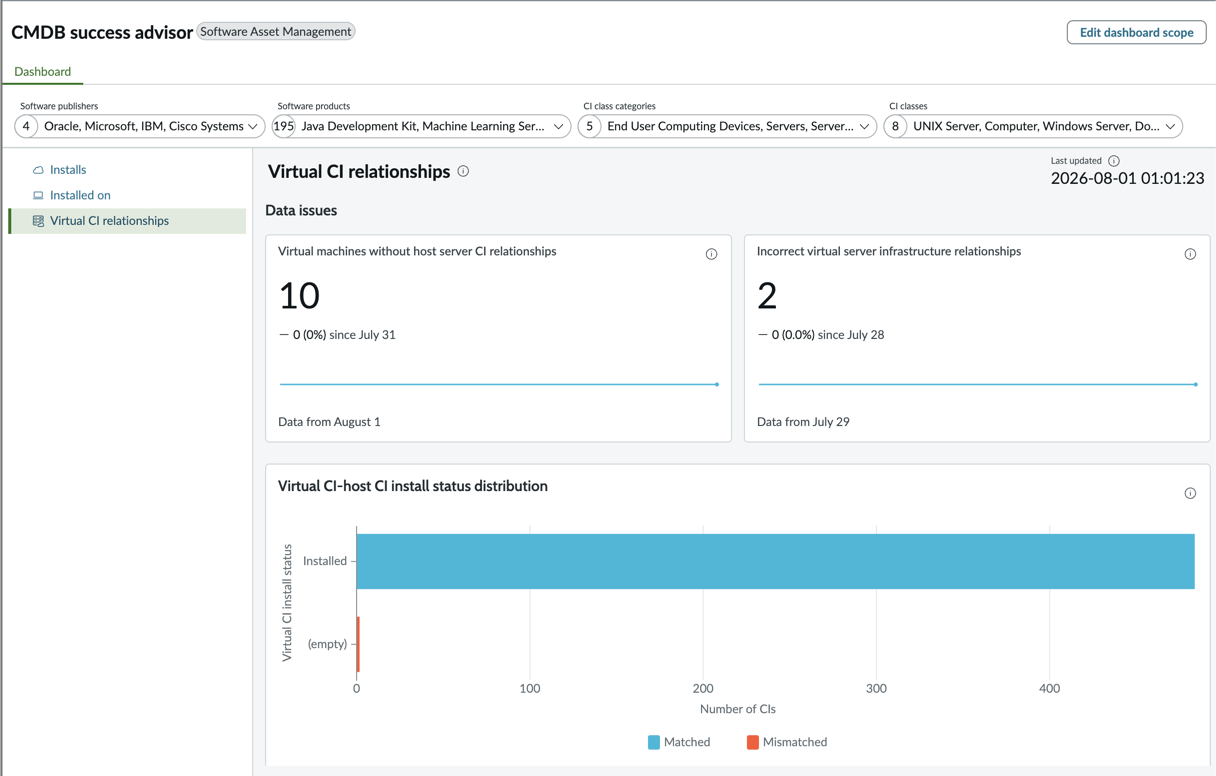
Task: Click 'Incorrect virtual server infrastructure relationships' title
Action: (x=889, y=251)
